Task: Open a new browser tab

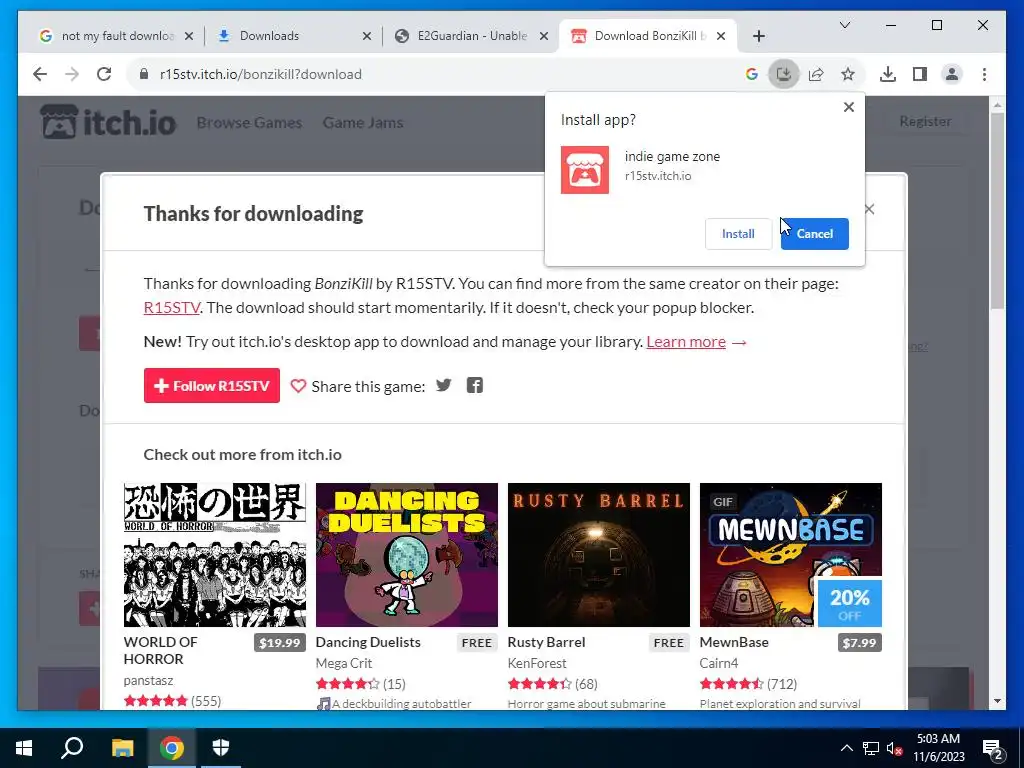Action: point(758,37)
